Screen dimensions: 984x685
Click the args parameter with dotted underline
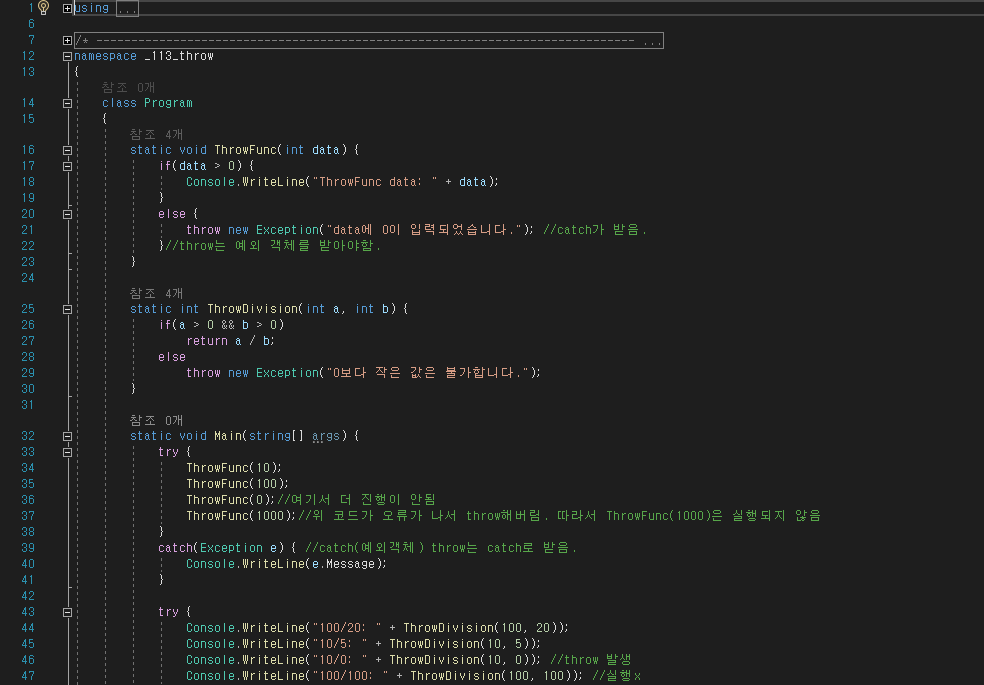click(x=326, y=436)
